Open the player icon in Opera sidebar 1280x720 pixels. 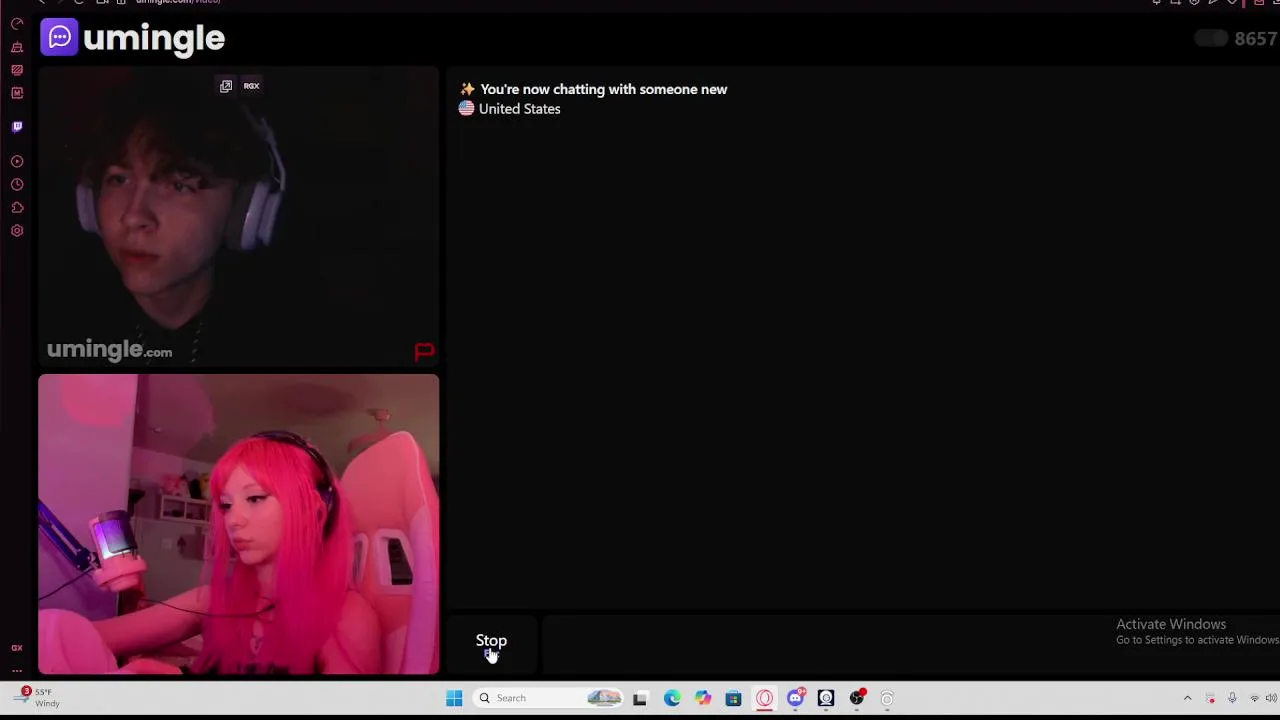[17, 161]
